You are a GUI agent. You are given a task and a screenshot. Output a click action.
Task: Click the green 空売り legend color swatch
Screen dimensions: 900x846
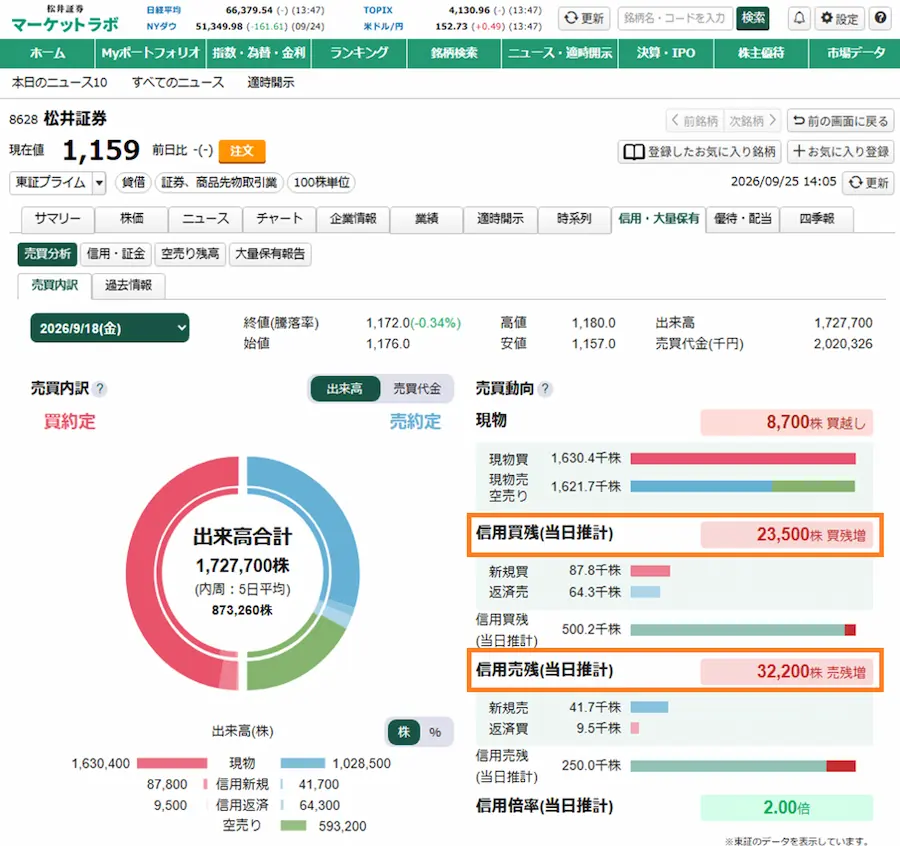[x=293, y=826]
